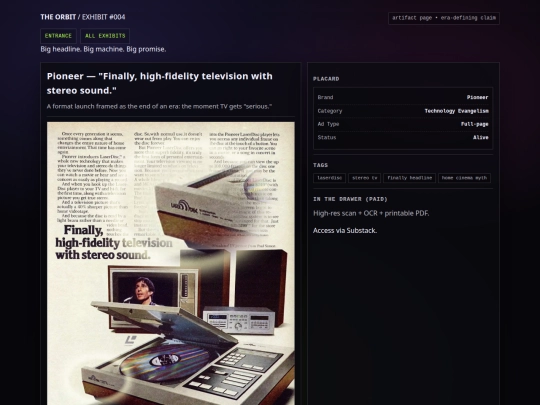Select the laserdisc tag
The image size is (540, 405).
[330, 178]
